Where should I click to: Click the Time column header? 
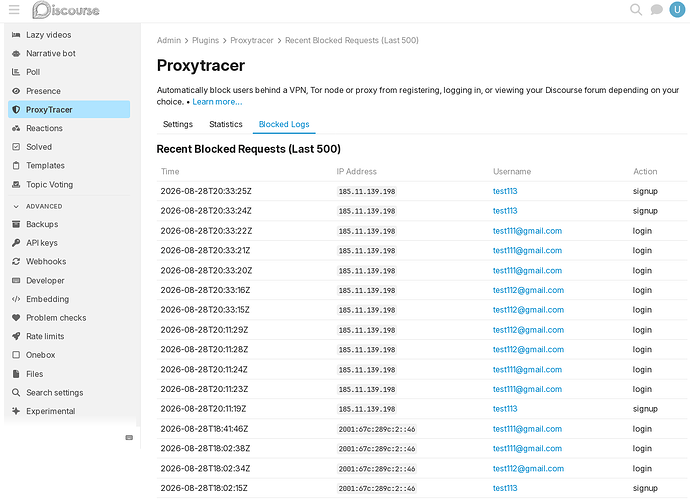[170, 172]
